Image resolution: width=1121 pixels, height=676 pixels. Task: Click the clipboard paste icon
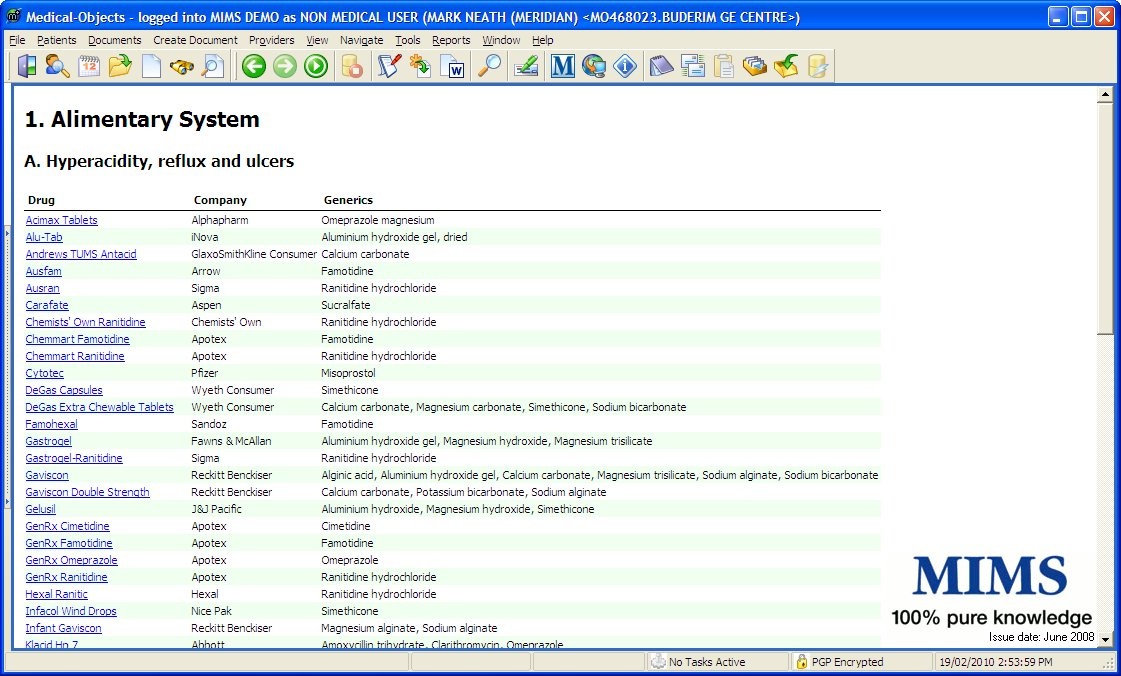(x=724, y=66)
